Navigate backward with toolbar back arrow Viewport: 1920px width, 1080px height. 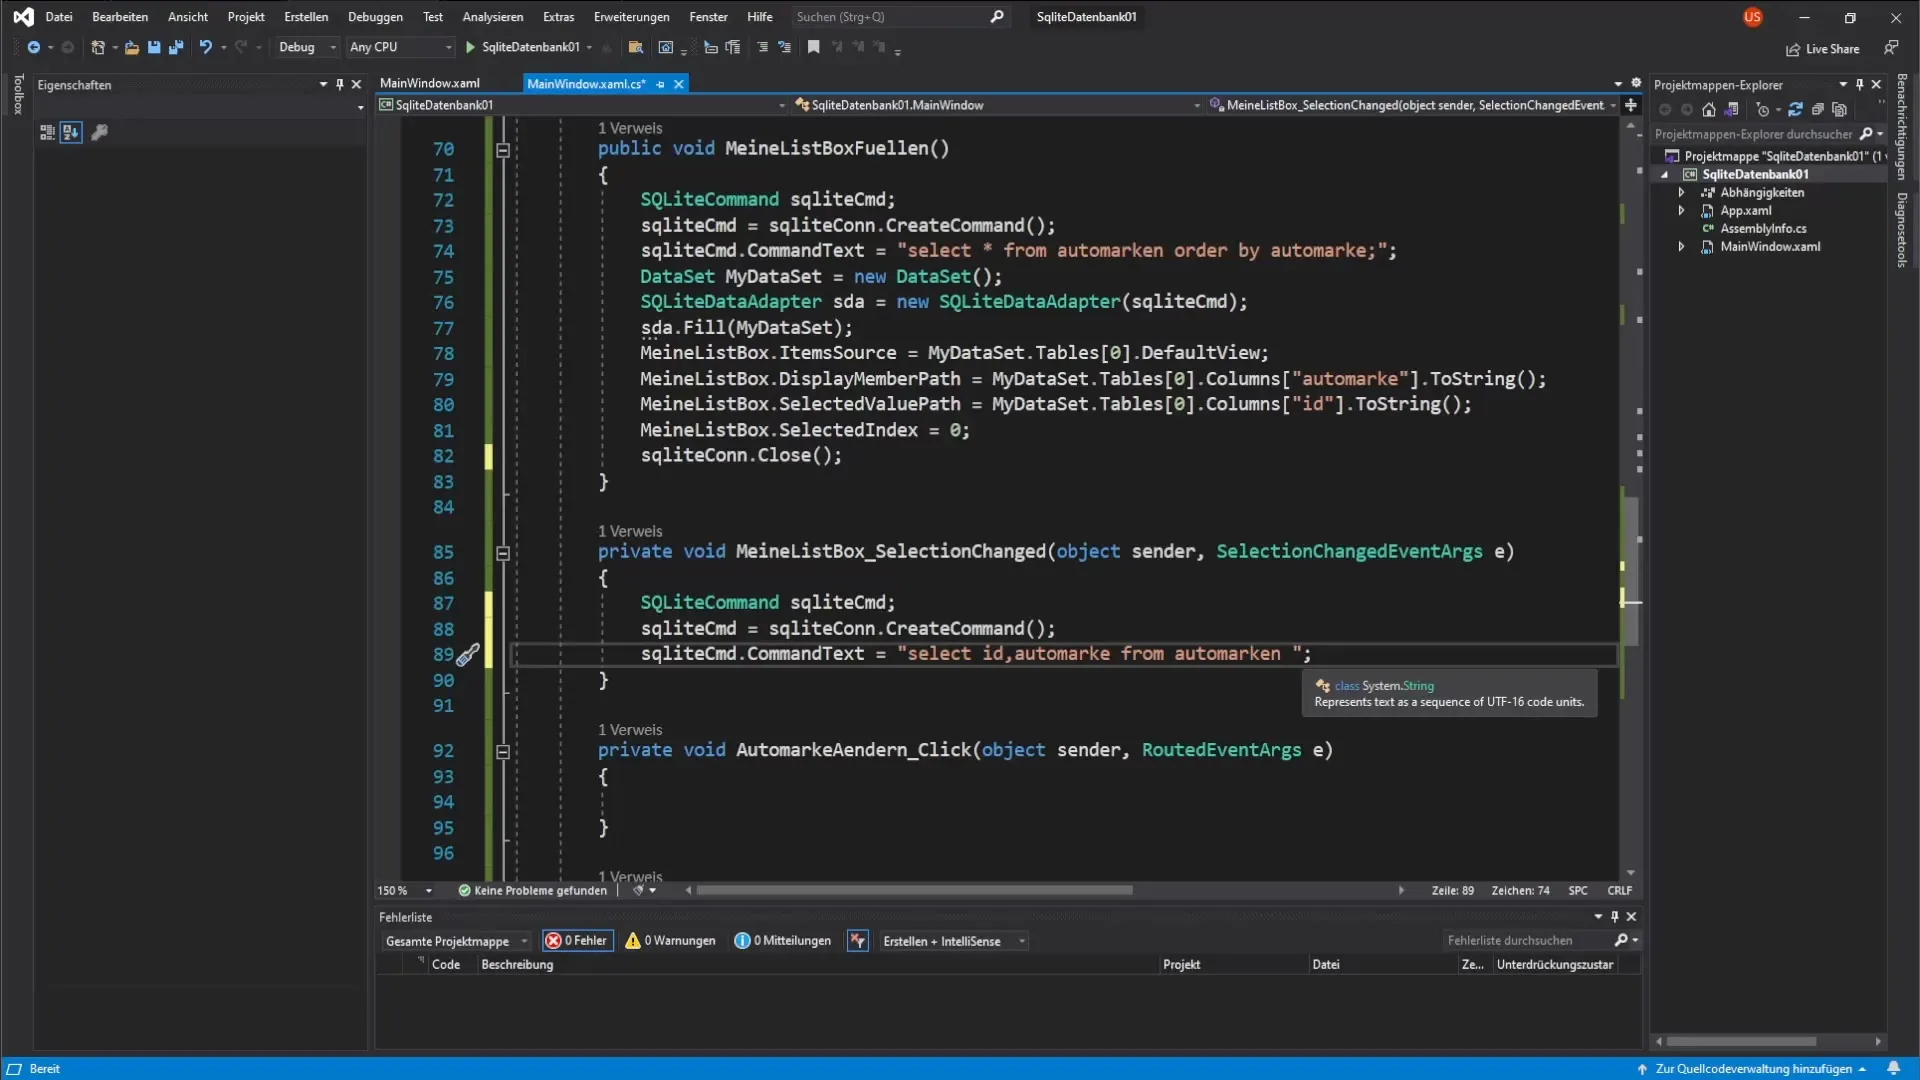pyautogui.click(x=33, y=47)
